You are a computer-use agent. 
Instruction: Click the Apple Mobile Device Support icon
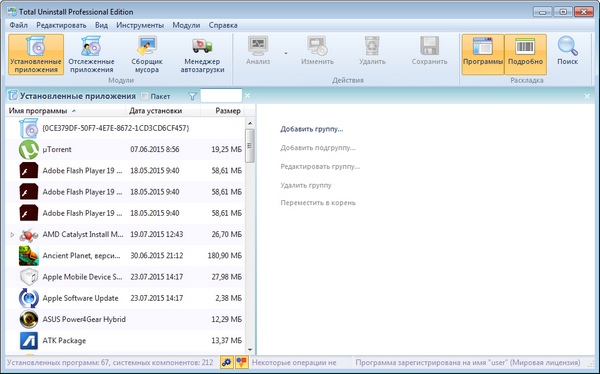[29, 277]
